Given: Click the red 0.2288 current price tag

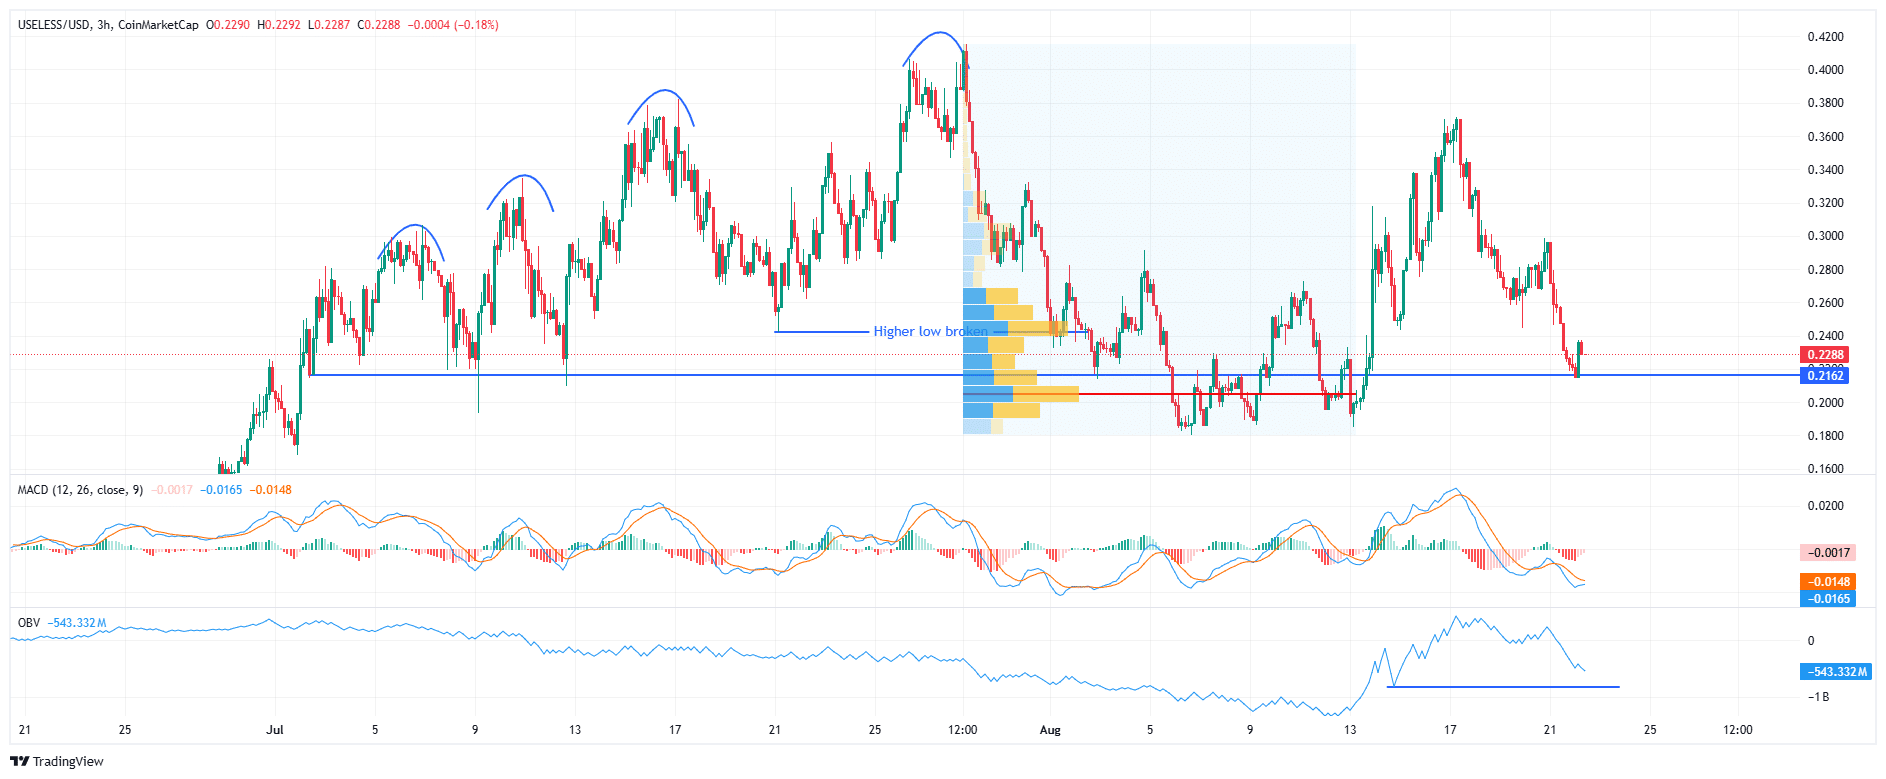Looking at the screenshot, I should point(1824,355).
